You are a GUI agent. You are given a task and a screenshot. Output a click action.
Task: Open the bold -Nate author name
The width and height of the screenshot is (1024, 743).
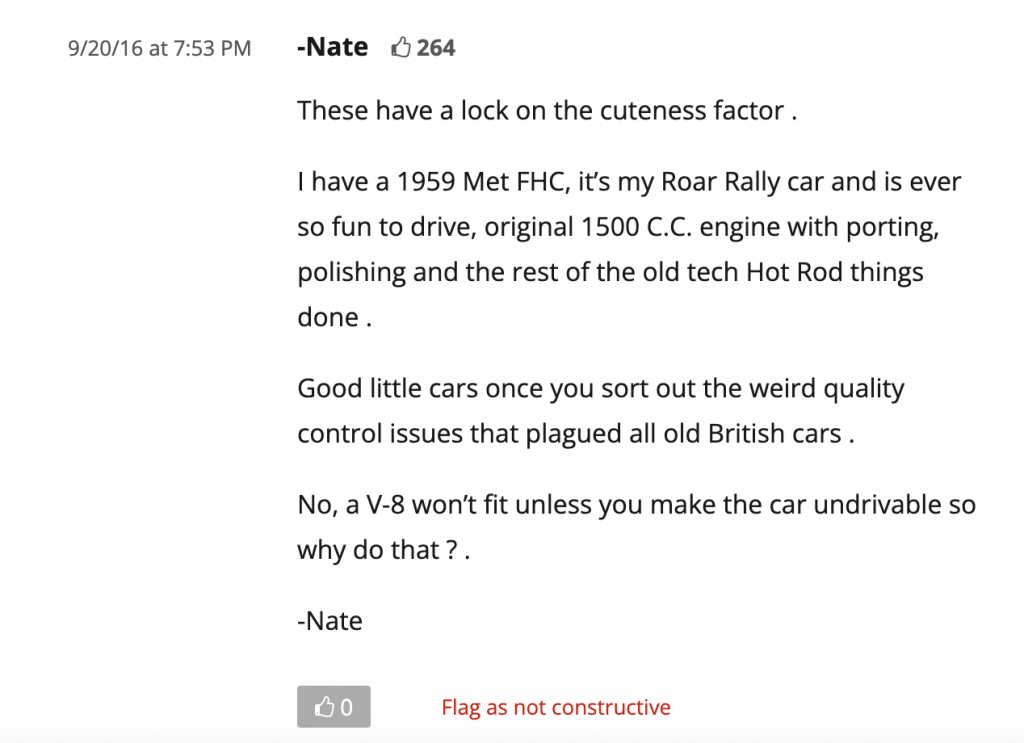[332, 47]
